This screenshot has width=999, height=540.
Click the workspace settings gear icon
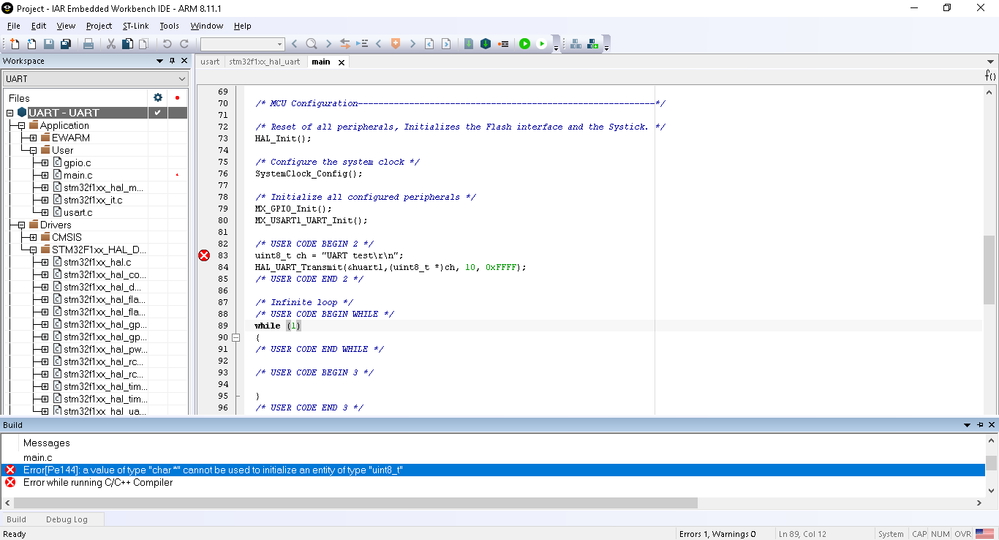(x=158, y=97)
